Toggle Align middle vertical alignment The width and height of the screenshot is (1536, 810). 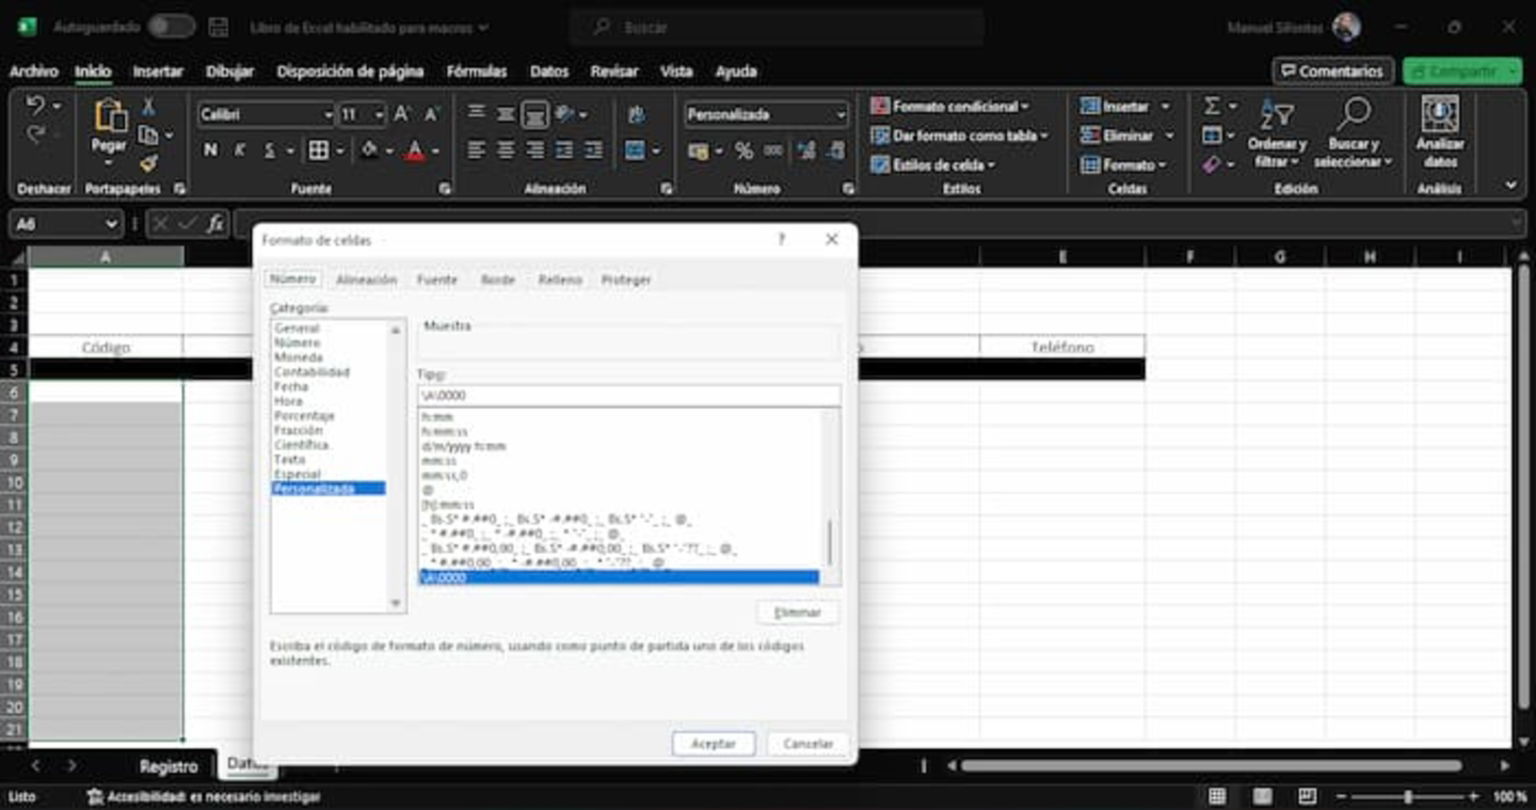[x=506, y=115]
